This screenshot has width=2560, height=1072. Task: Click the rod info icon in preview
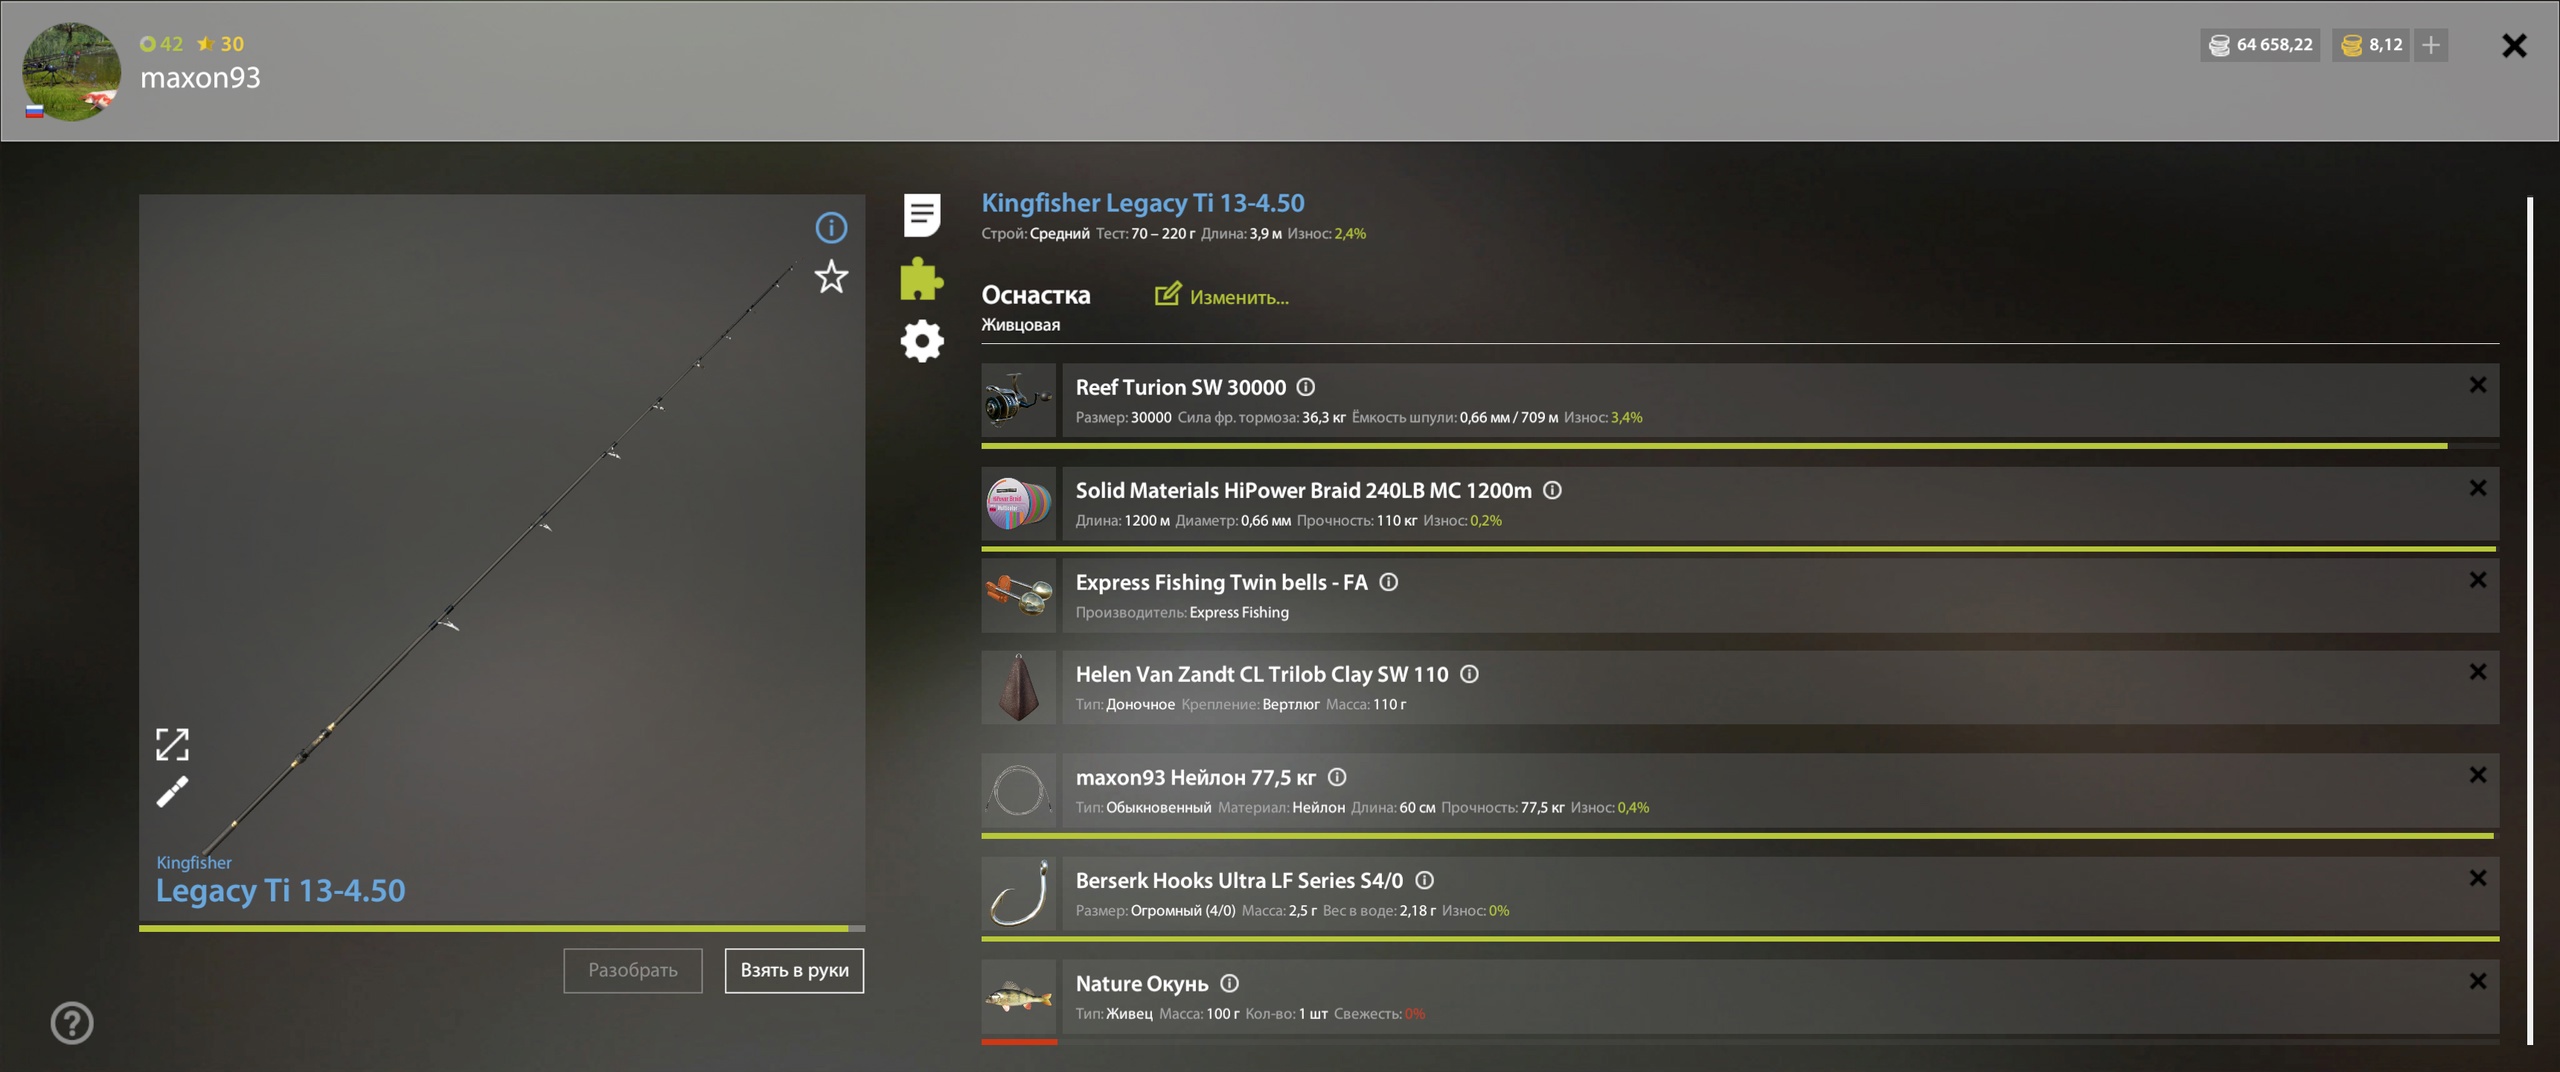click(x=831, y=228)
